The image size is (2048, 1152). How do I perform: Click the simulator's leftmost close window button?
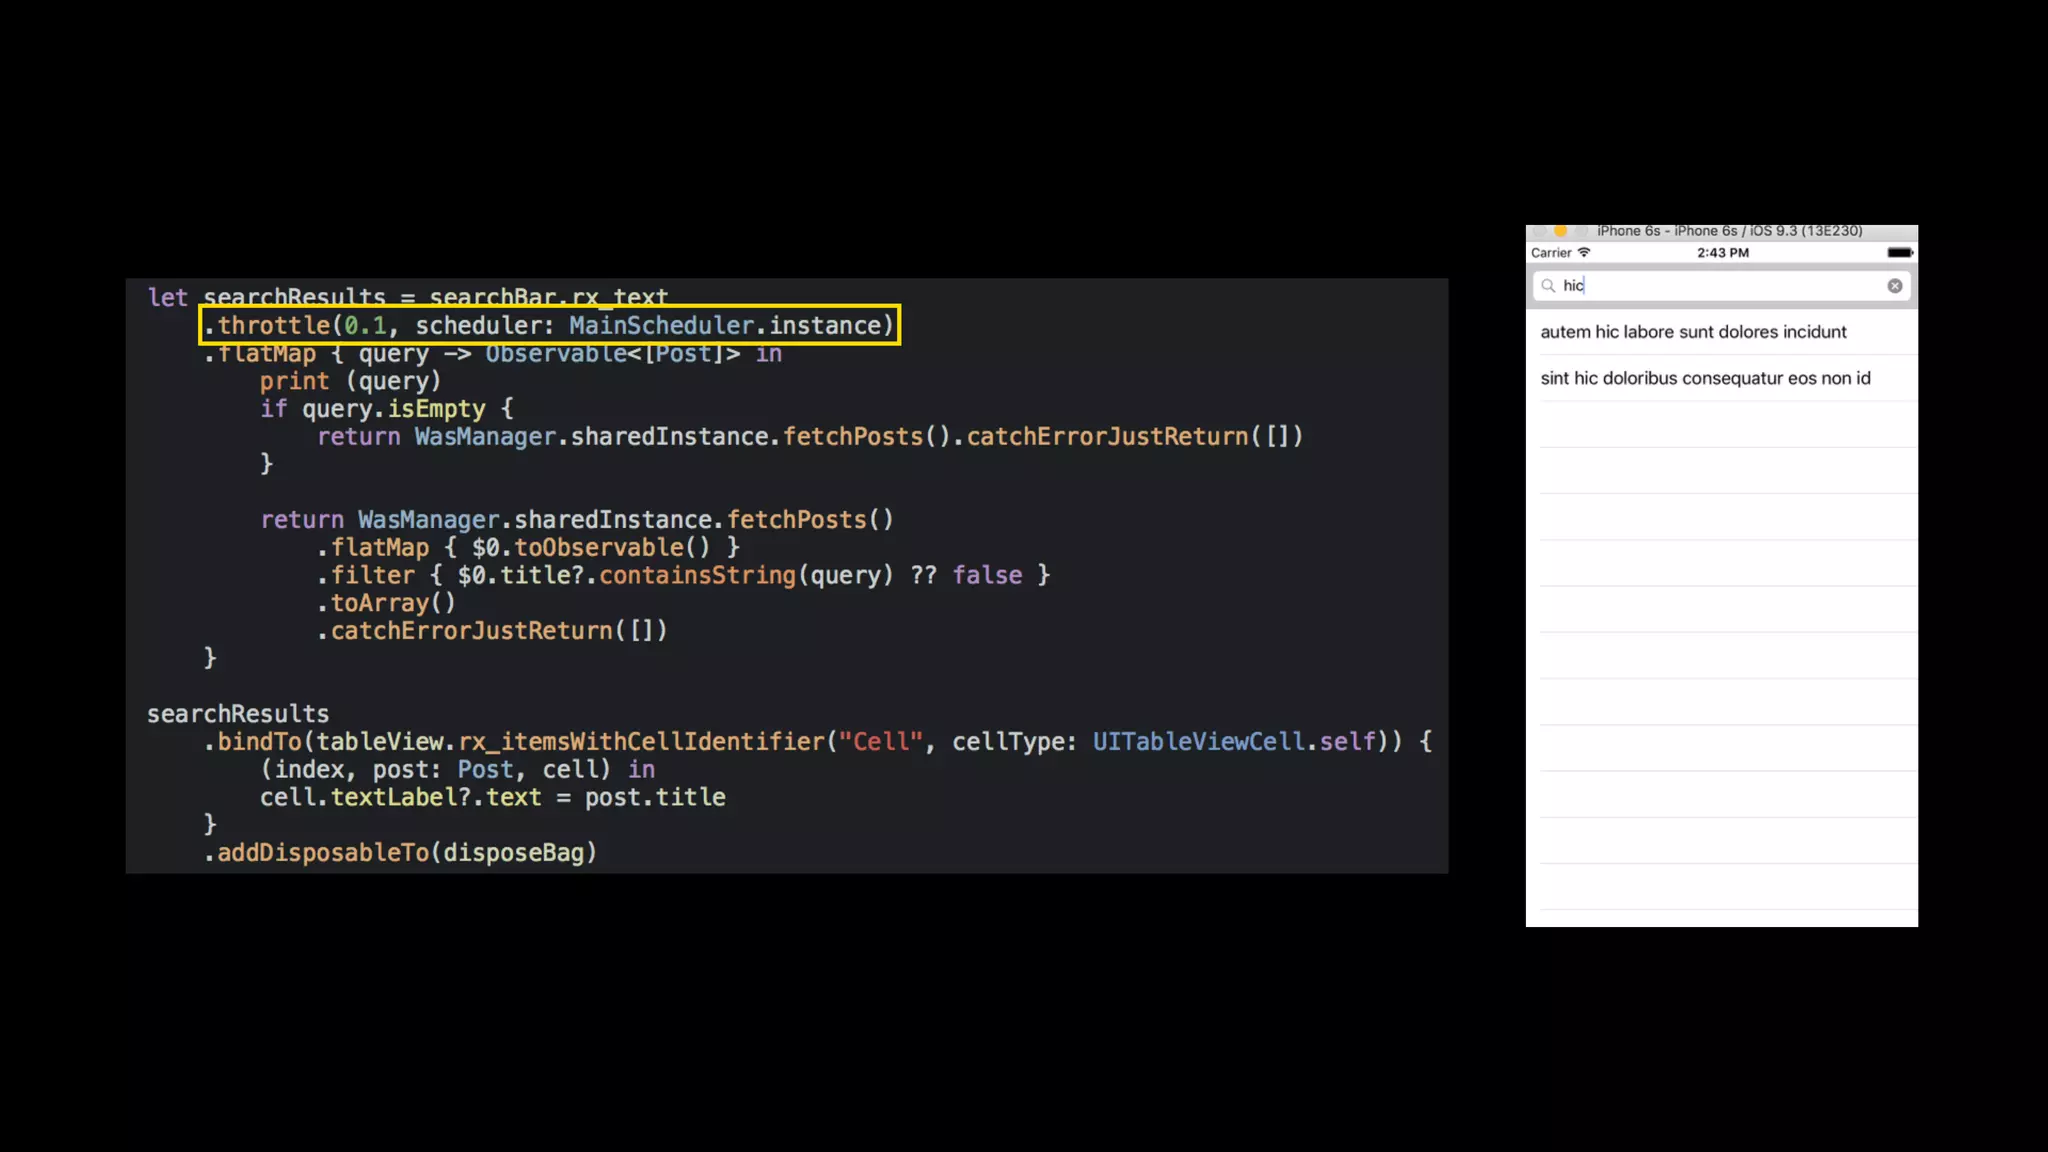1540,231
